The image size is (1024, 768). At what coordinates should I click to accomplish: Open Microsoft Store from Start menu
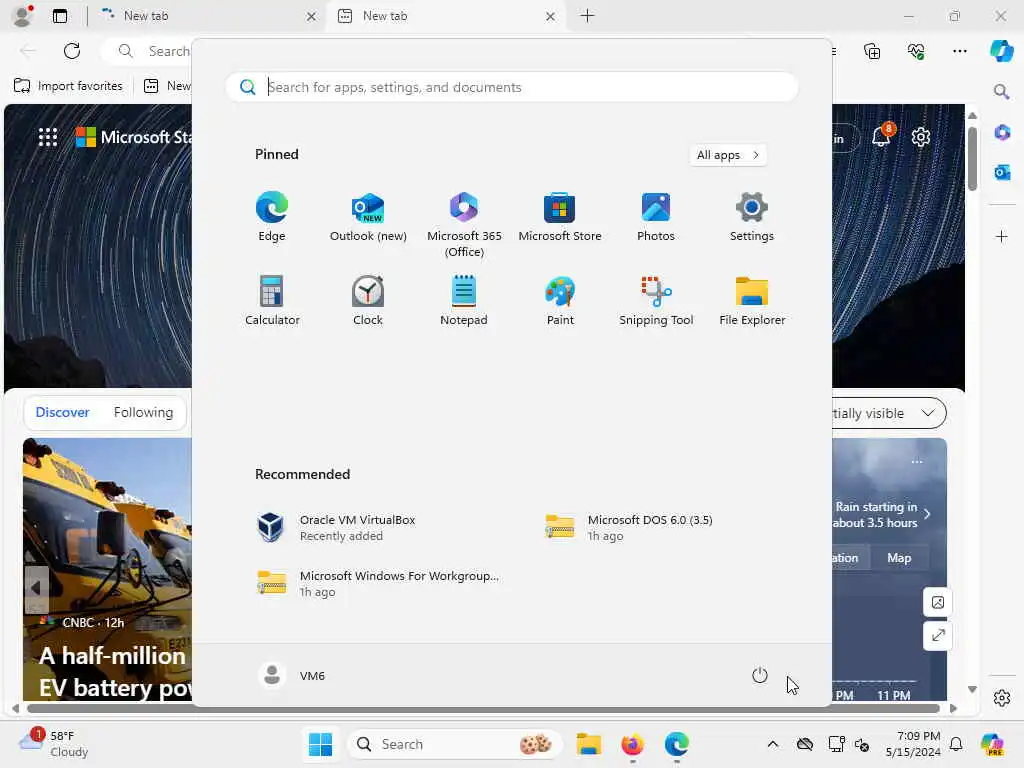click(x=560, y=217)
